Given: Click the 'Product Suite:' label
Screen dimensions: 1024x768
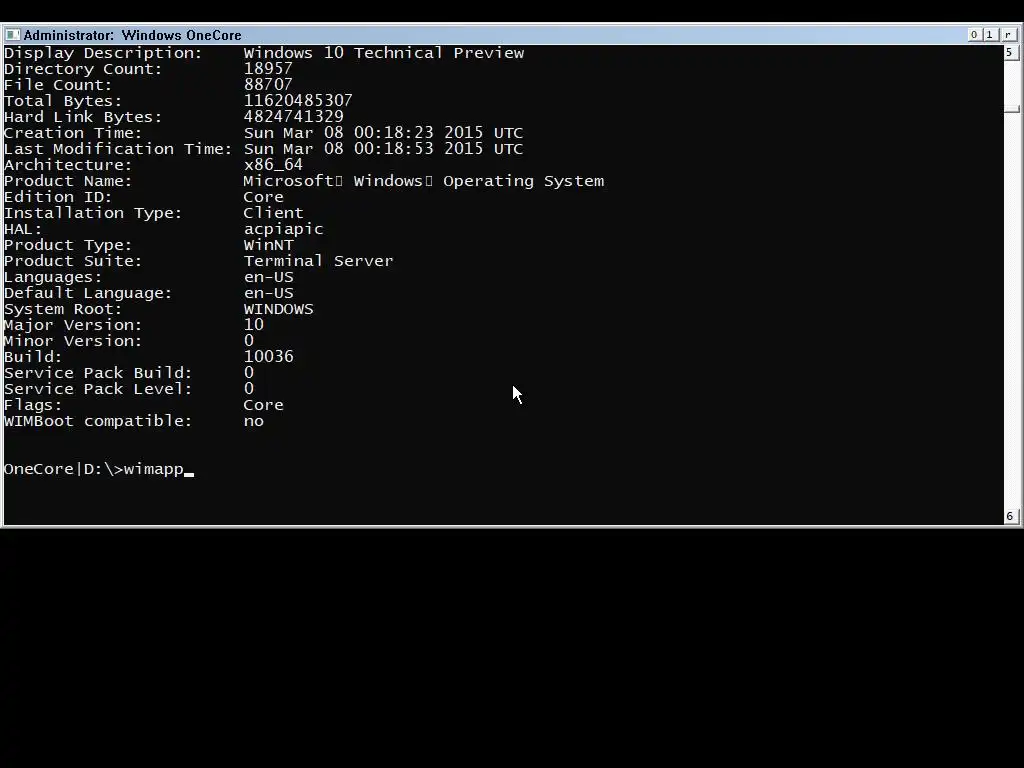Looking at the screenshot, I should point(73,261).
